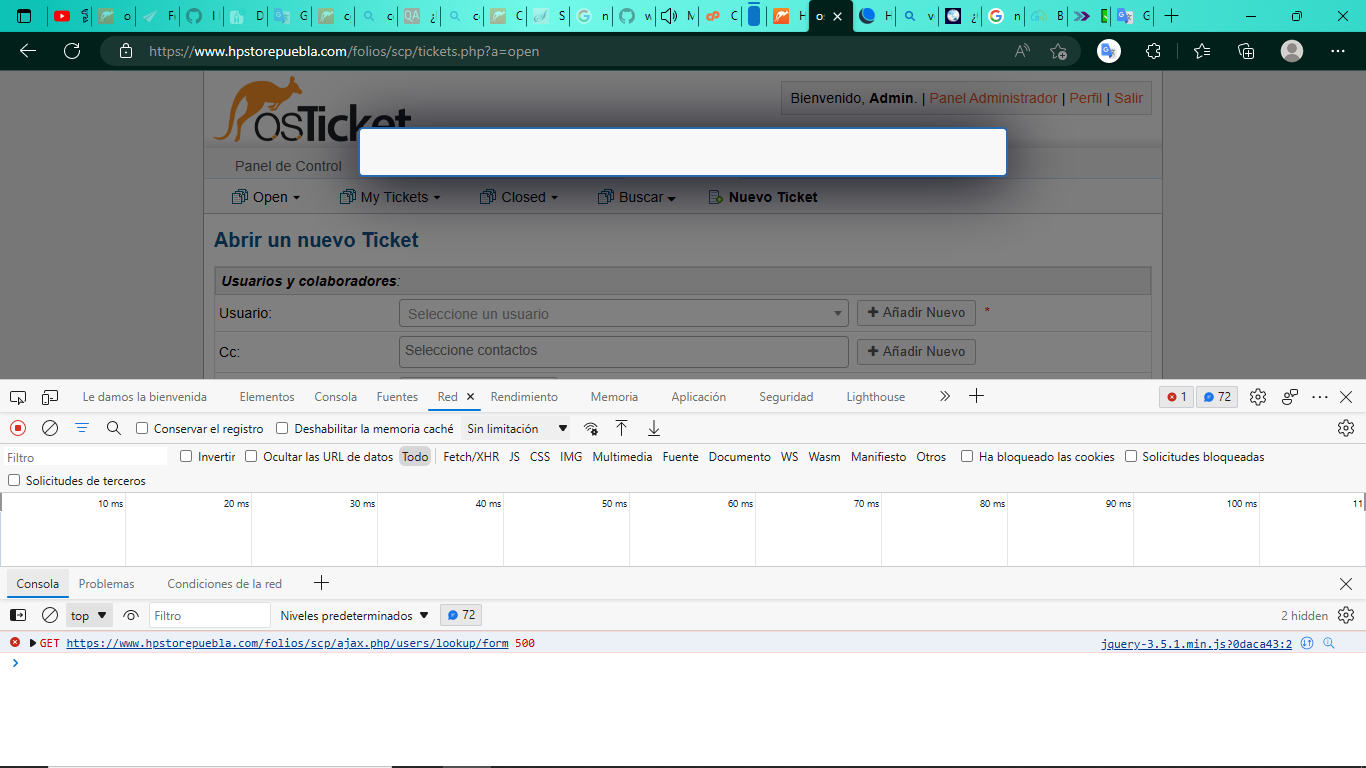
Task: Open the Problemas drawer tab
Action: [x=106, y=583]
